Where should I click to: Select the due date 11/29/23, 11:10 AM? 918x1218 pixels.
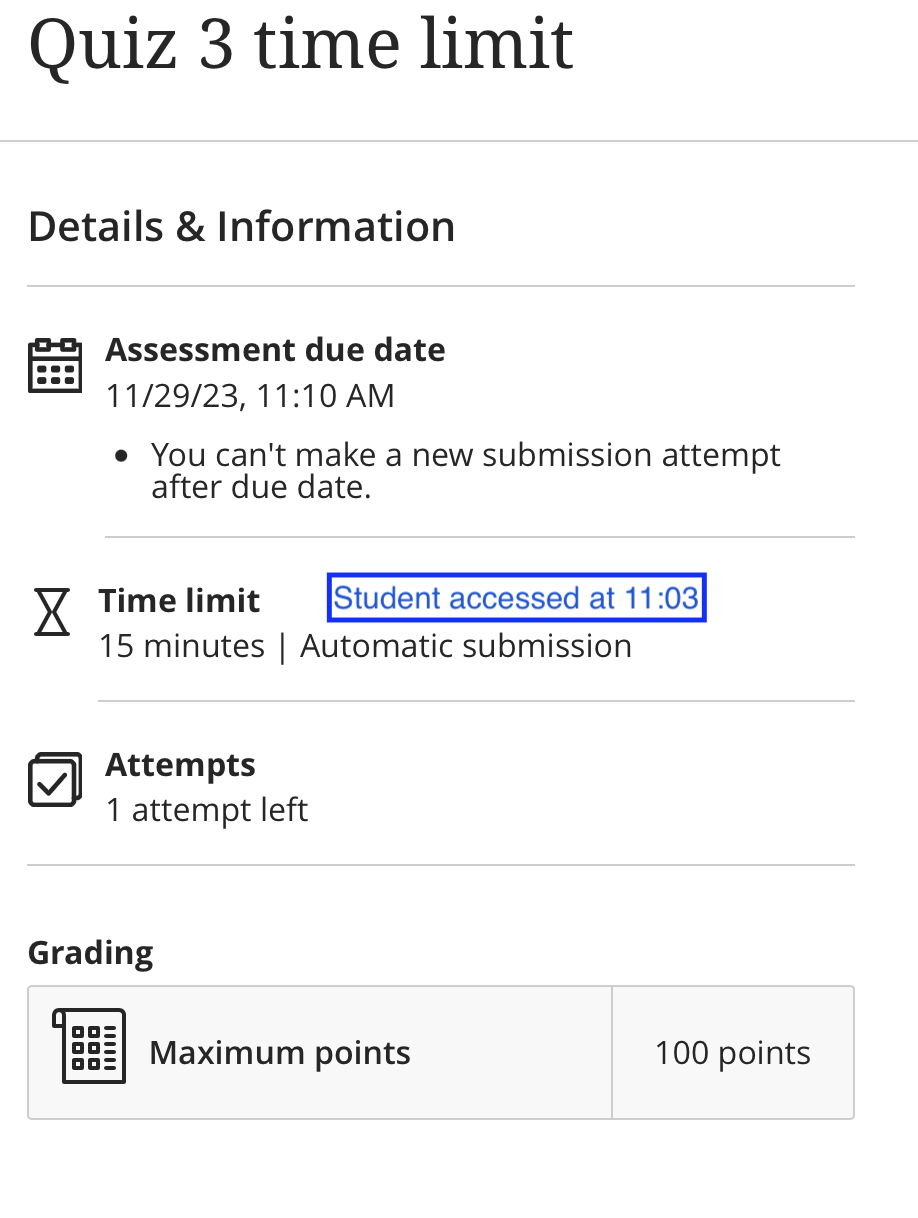point(250,396)
